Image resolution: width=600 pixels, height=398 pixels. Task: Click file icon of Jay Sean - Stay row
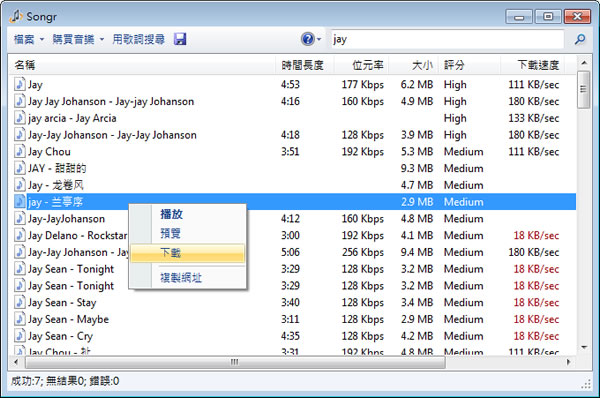20,302
